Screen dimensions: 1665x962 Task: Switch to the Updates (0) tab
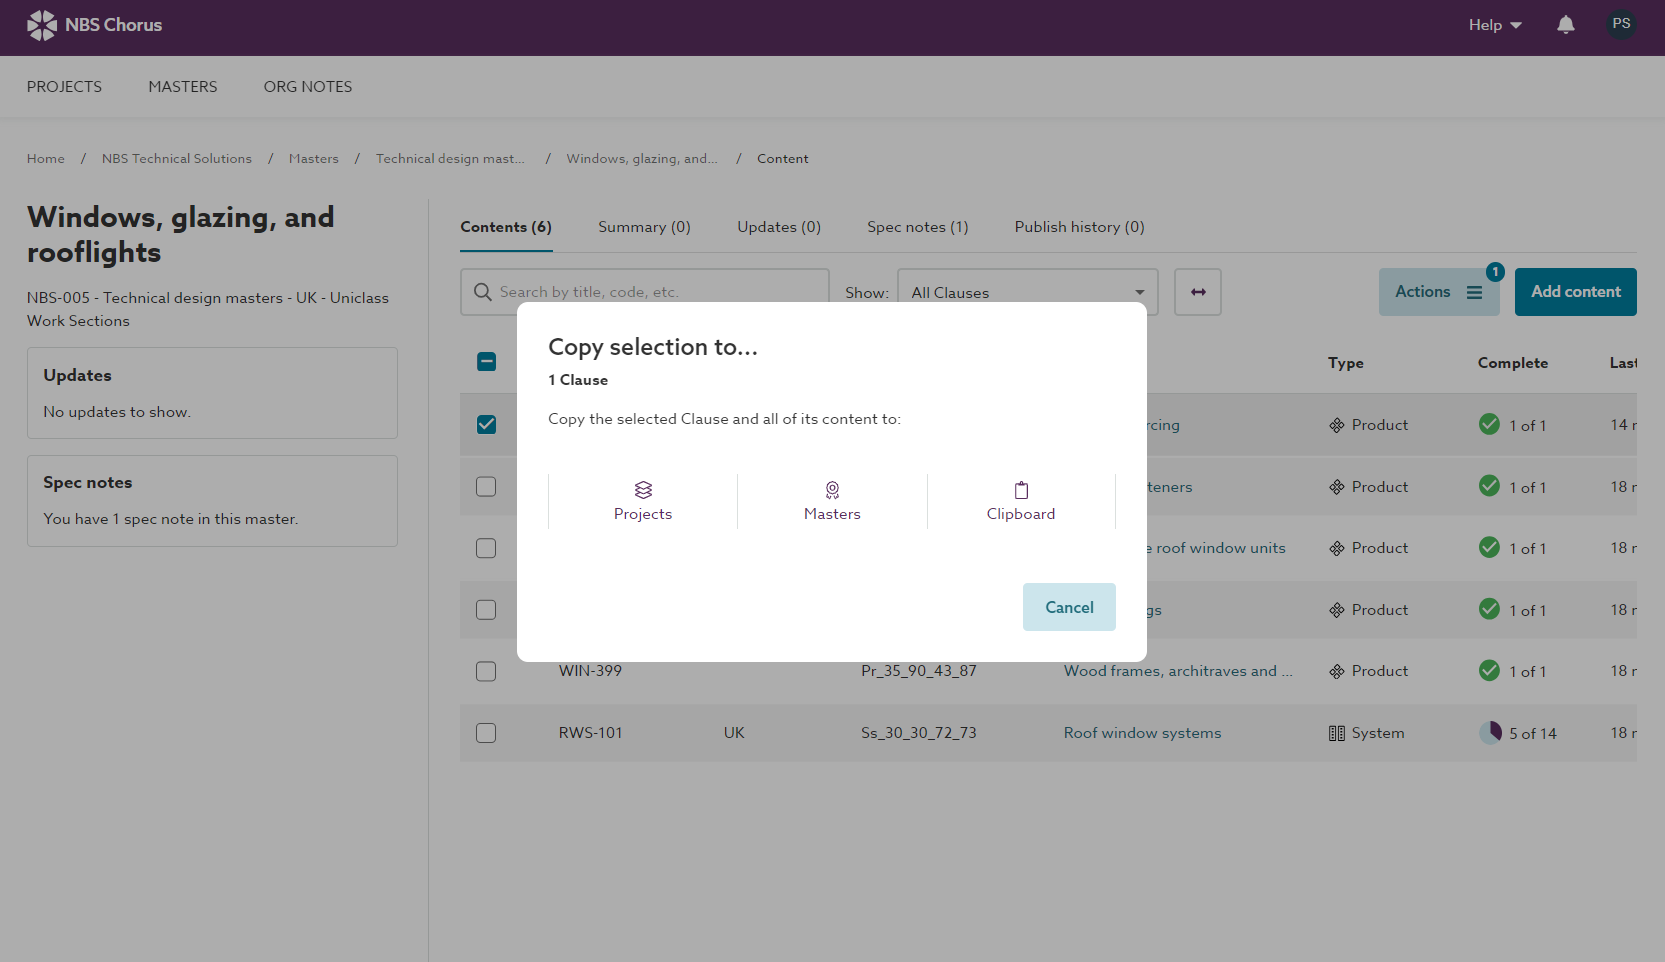(x=779, y=227)
